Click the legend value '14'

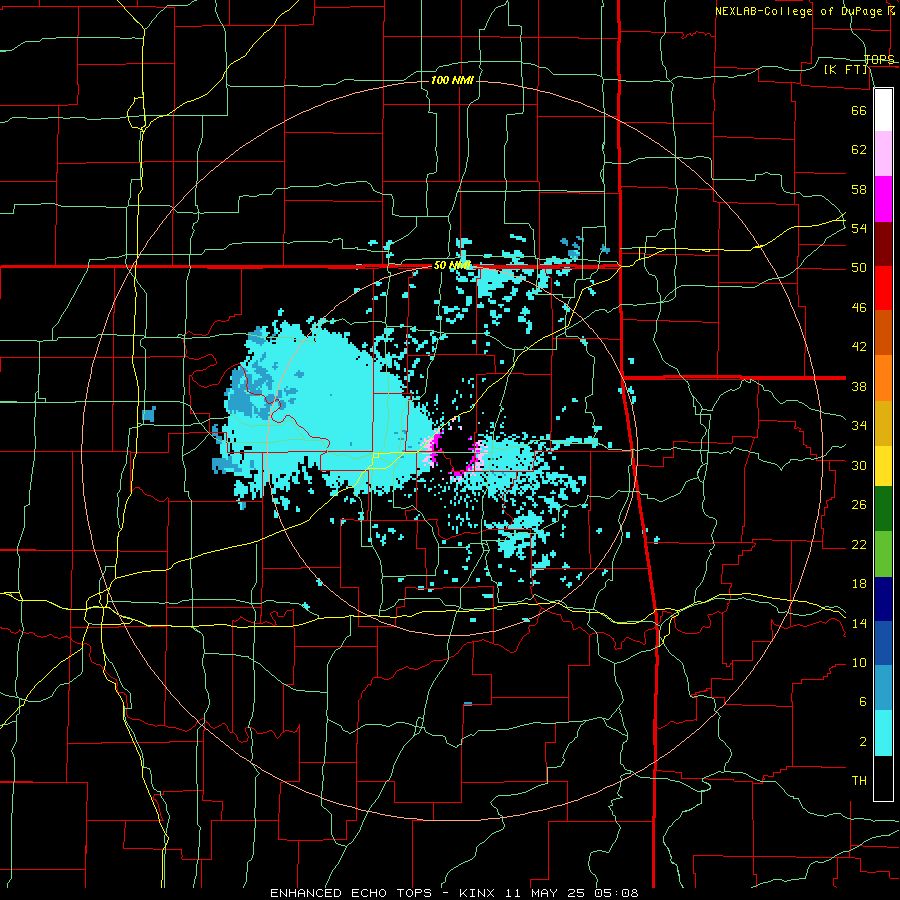coord(859,623)
